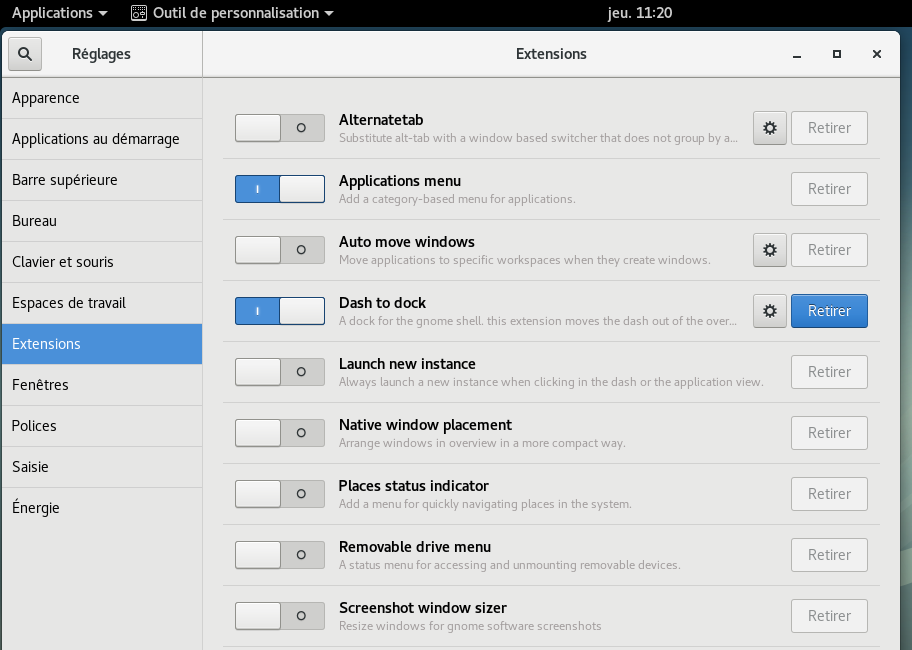Close the Extensions window
This screenshot has width=912, height=650.
pyautogui.click(x=877, y=54)
